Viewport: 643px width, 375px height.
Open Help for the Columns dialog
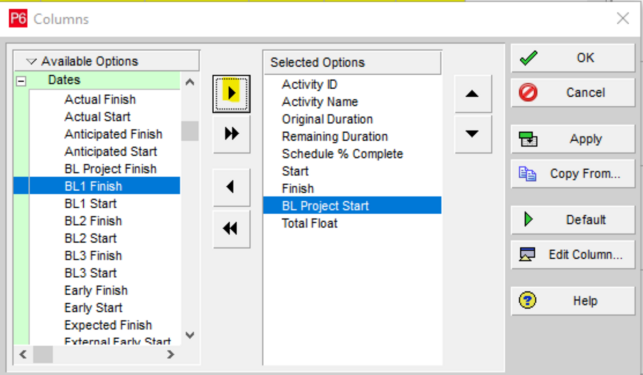pyautogui.click(x=573, y=301)
